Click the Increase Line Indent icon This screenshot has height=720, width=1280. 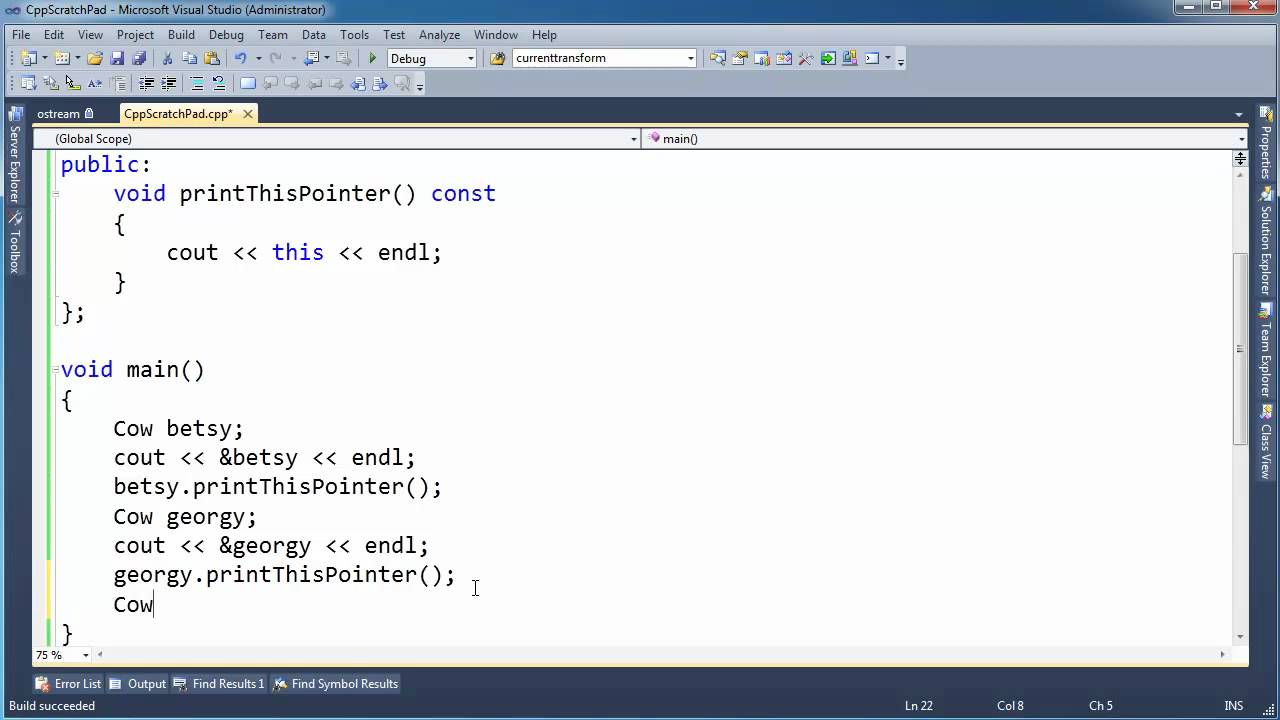(168, 83)
